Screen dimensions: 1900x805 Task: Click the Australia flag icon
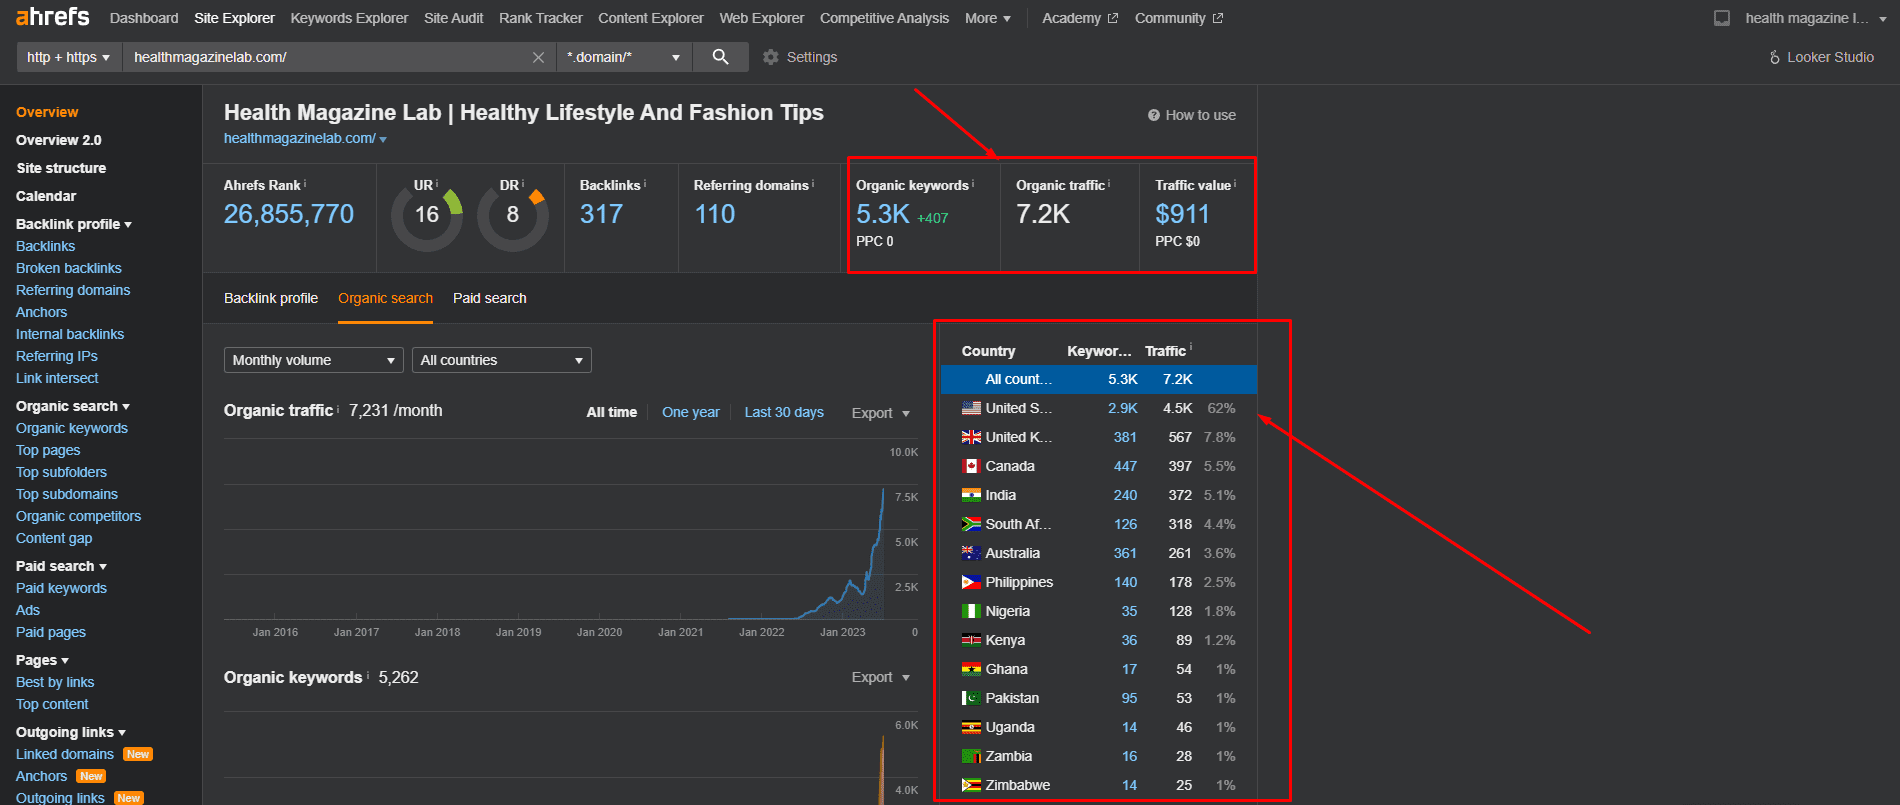[971, 553]
